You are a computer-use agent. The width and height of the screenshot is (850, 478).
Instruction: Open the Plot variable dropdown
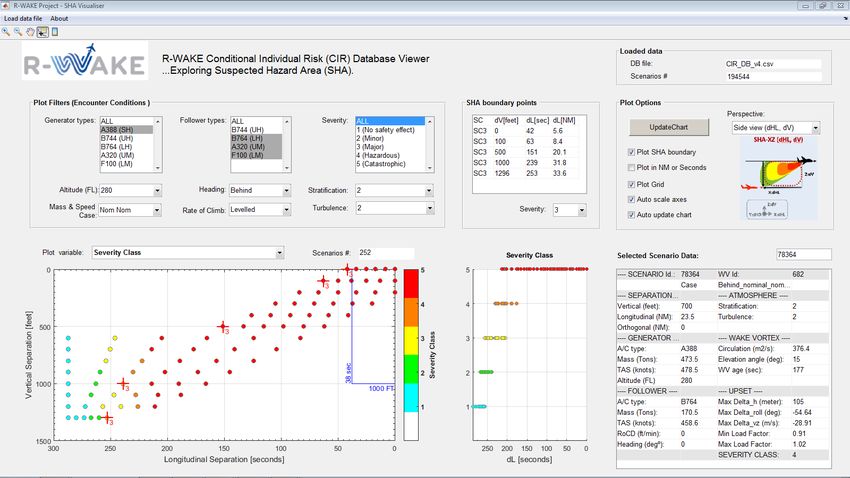(x=188, y=253)
